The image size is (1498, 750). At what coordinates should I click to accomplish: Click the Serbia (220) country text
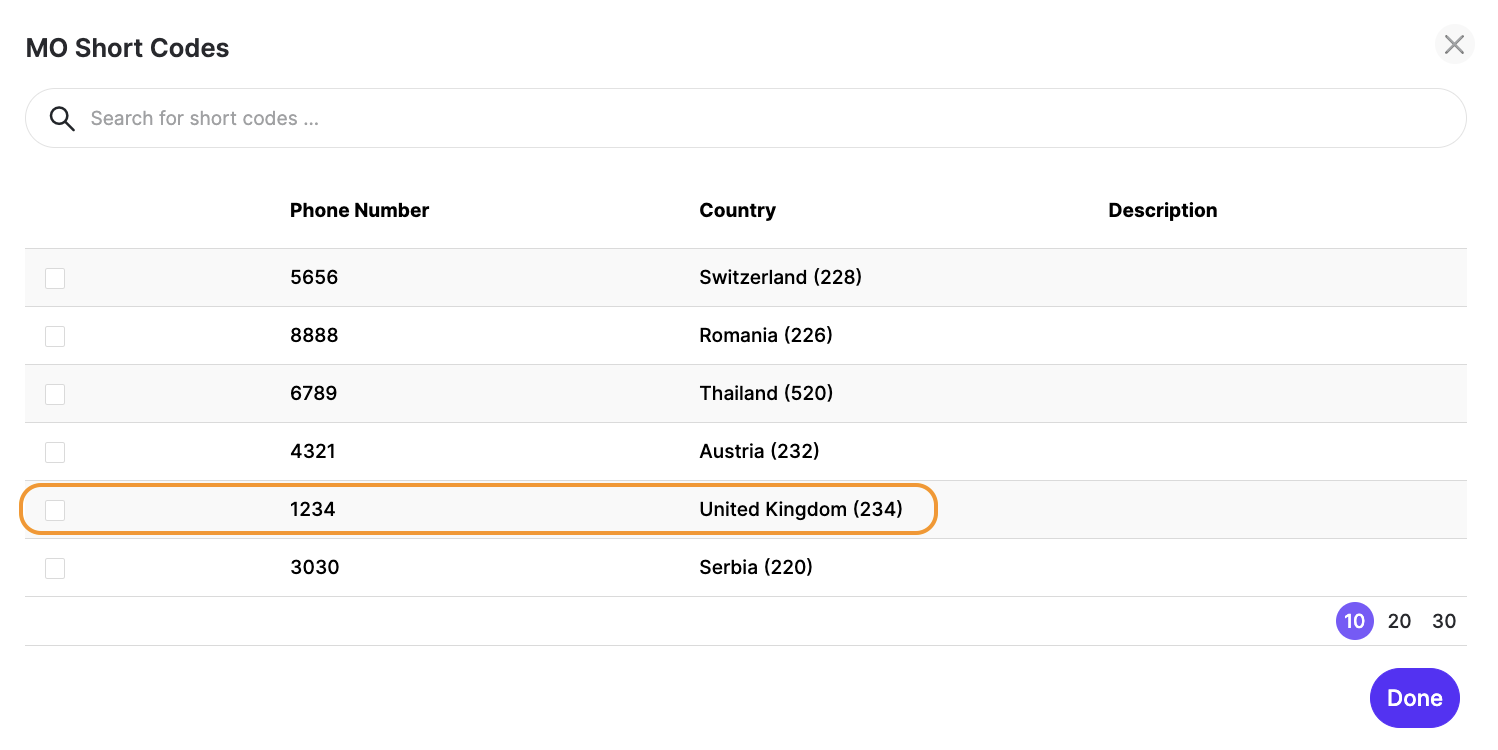point(755,567)
